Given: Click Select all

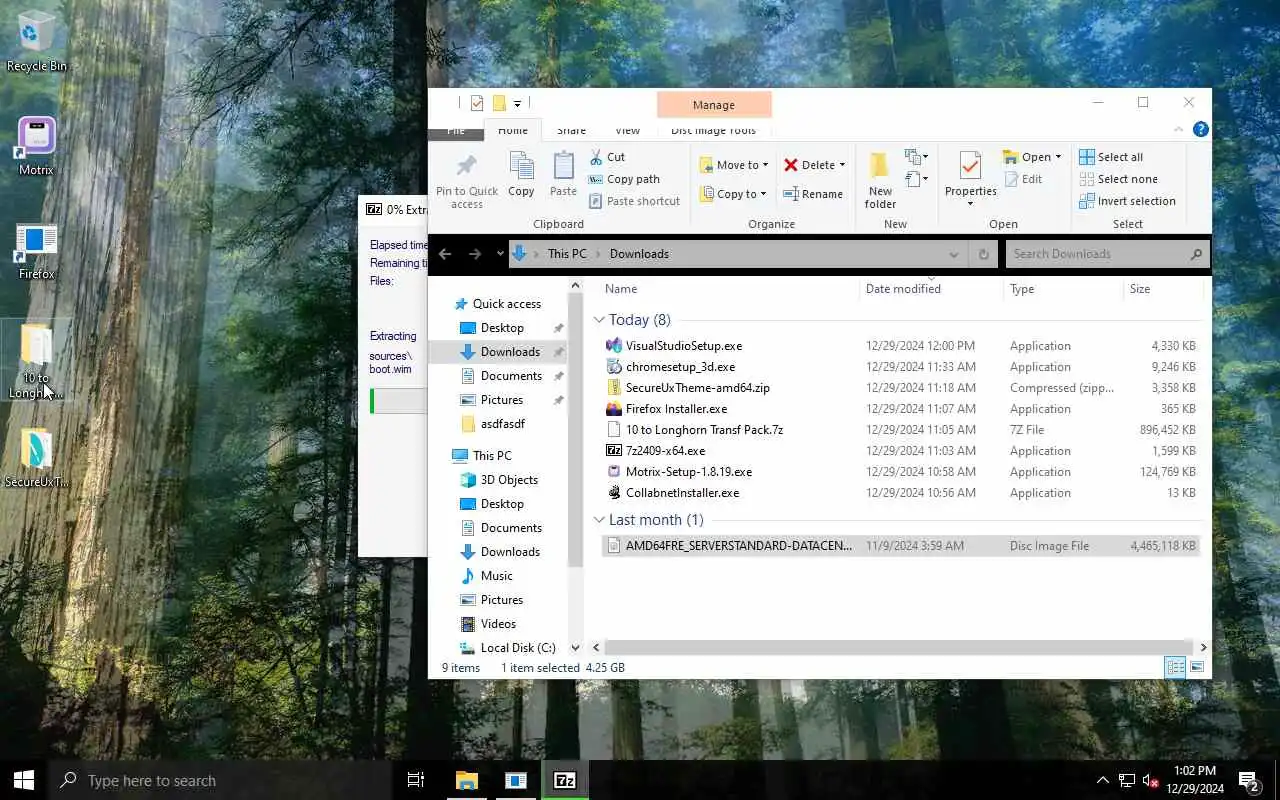Looking at the screenshot, I should coord(1111,157).
